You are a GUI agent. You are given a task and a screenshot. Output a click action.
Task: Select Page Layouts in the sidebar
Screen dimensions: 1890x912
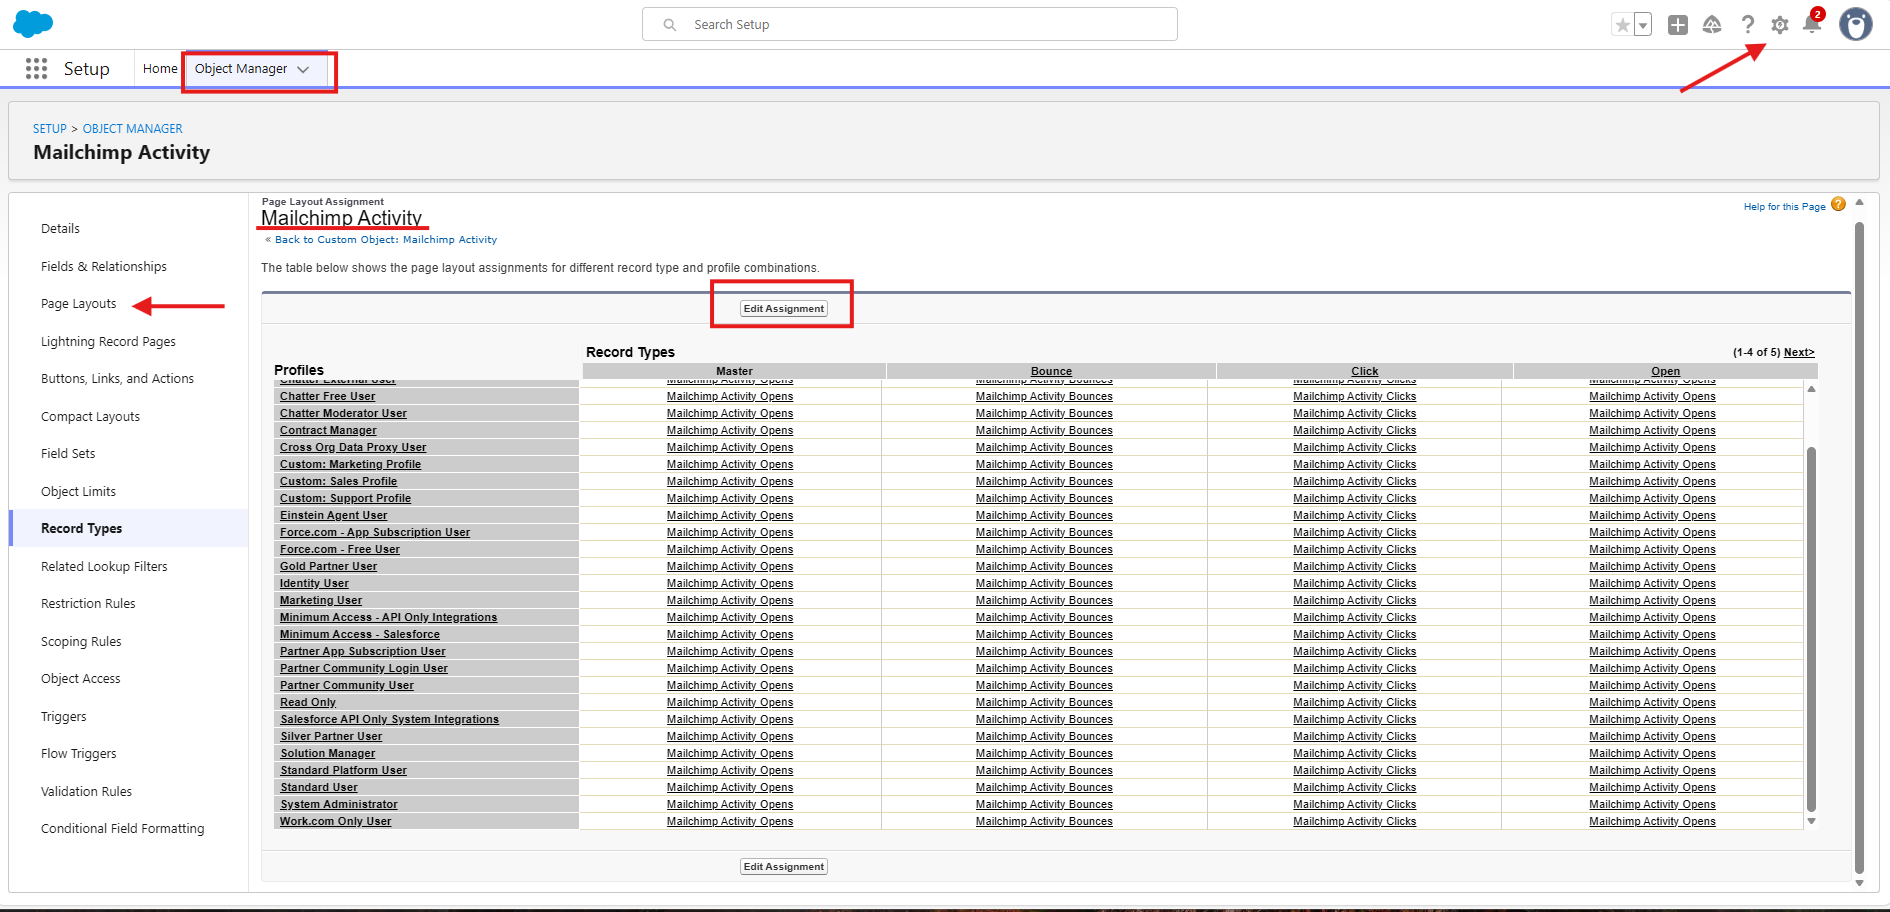pyautogui.click(x=78, y=304)
